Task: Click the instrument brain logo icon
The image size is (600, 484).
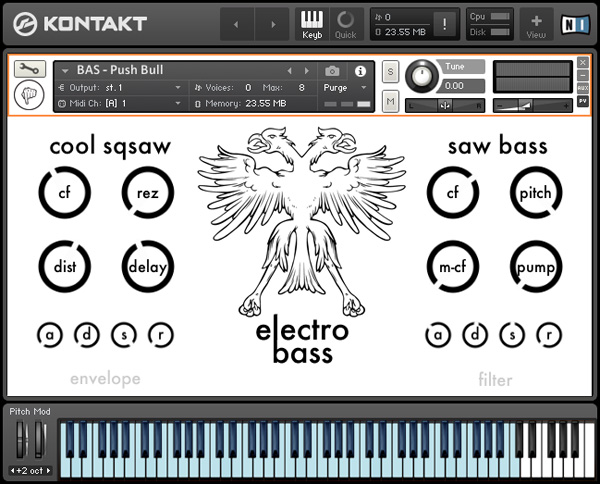Action: 29,95
